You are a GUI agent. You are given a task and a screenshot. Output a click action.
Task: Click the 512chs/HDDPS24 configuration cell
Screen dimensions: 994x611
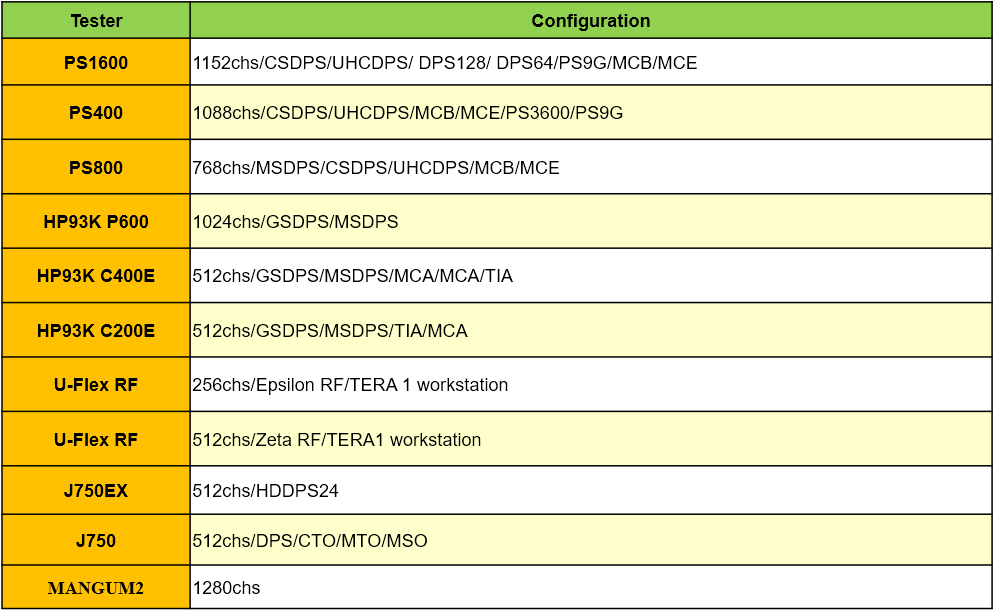coord(591,491)
